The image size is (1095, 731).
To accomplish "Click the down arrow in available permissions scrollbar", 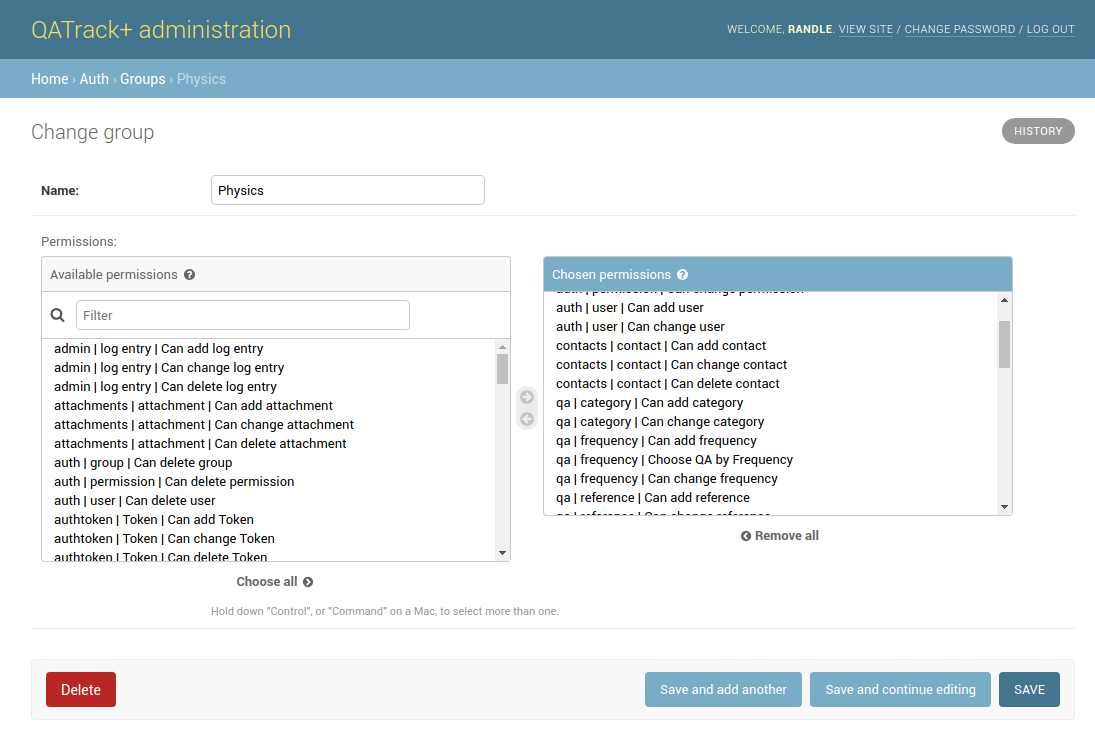I will point(502,553).
